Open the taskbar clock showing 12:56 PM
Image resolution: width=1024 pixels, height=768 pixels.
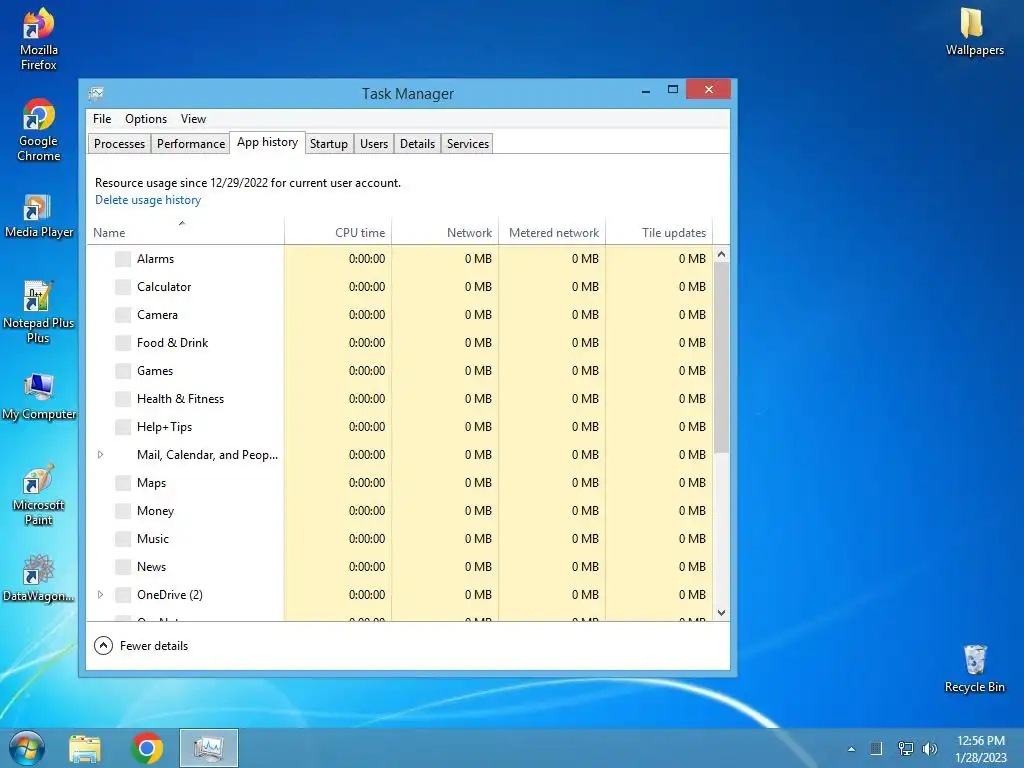(x=980, y=748)
